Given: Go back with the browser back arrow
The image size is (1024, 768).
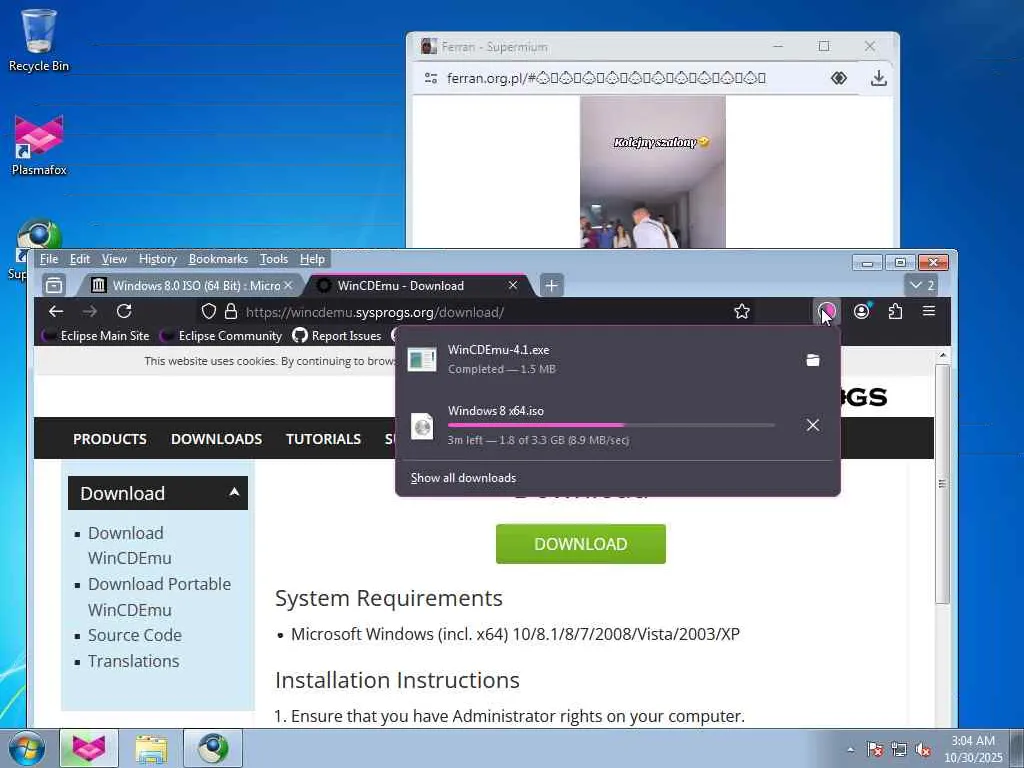Looking at the screenshot, I should tap(56, 312).
